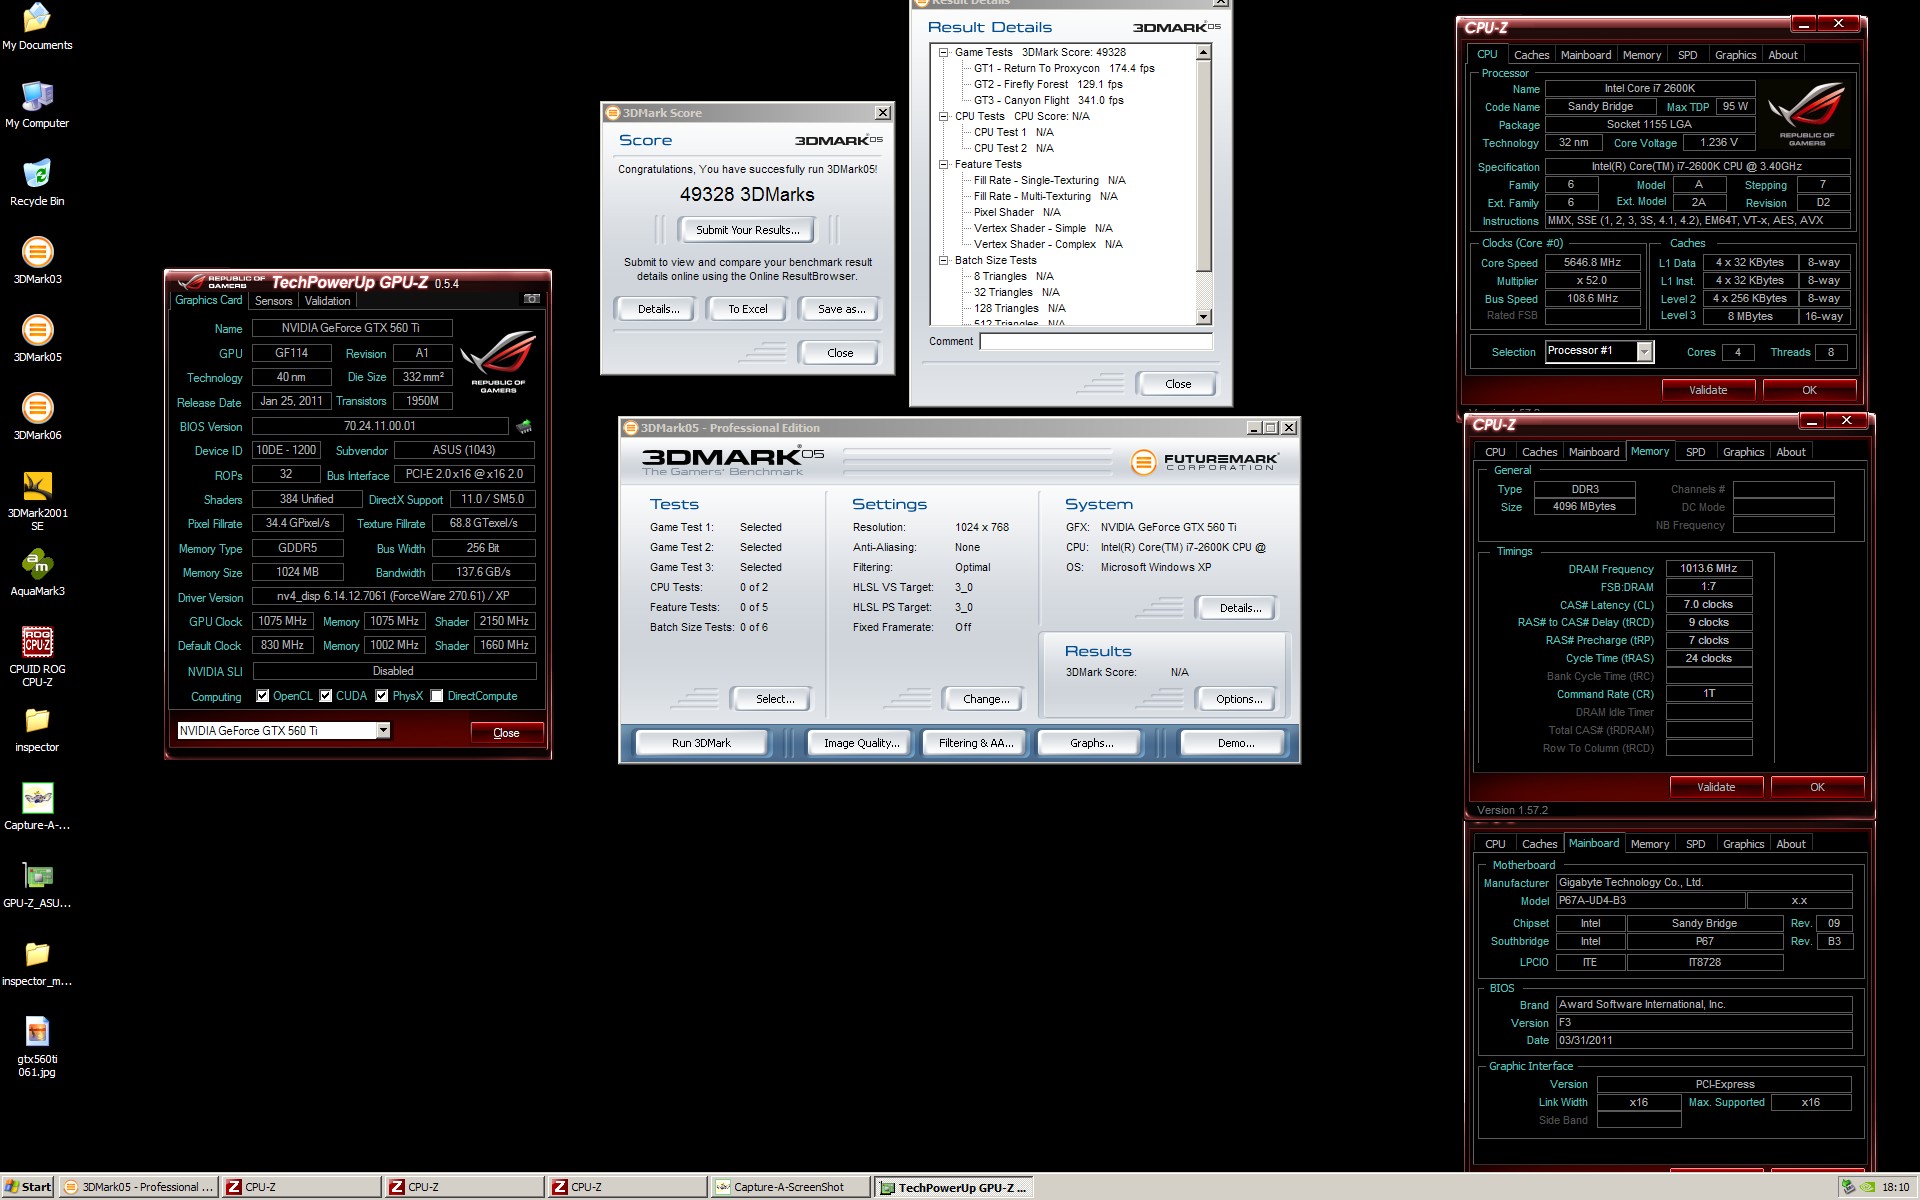Open the My Documents desktop icon
The width and height of the screenshot is (1920, 1200).
point(37,18)
